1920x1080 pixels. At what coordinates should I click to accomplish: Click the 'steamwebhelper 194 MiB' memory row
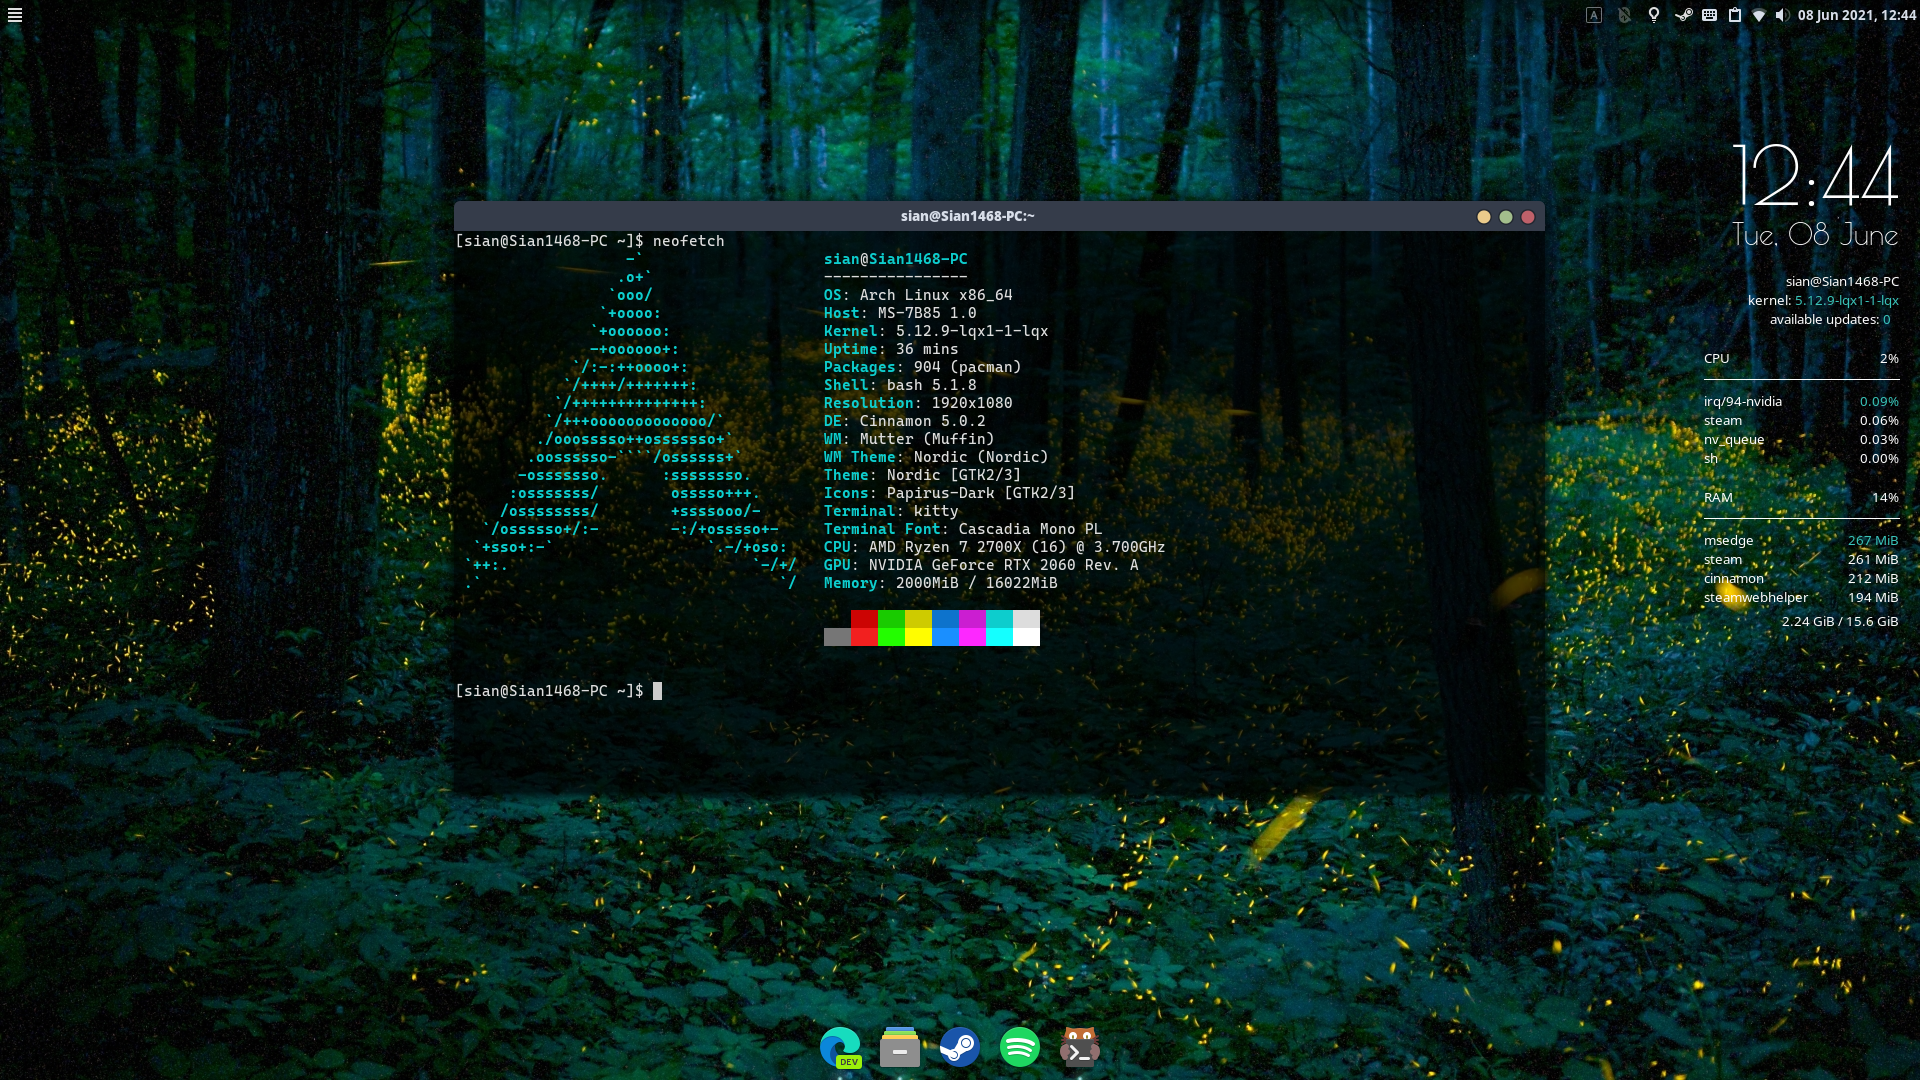[x=1801, y=598]
